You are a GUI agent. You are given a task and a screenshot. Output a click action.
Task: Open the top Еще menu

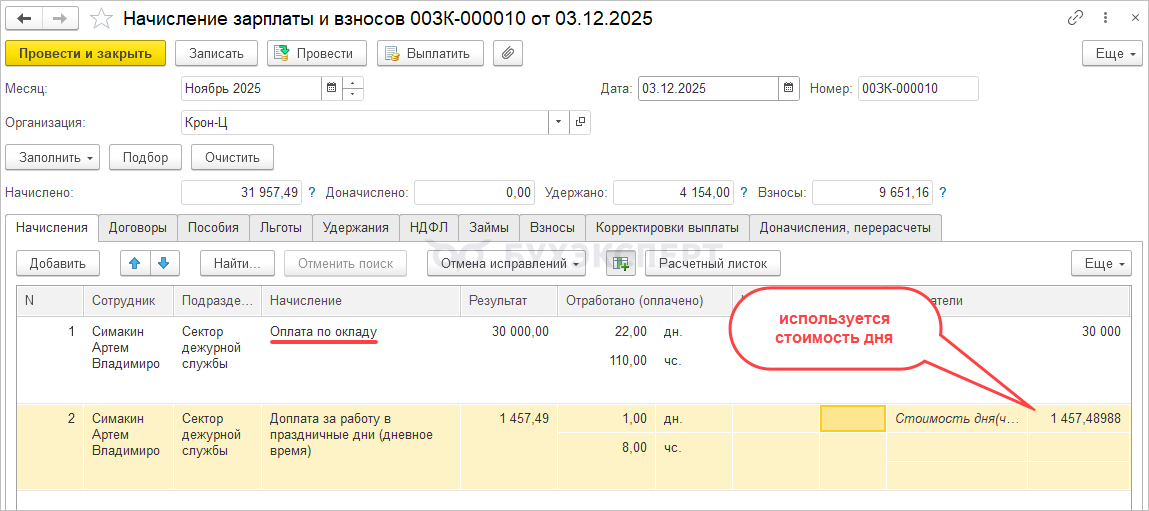[1112, 53]
